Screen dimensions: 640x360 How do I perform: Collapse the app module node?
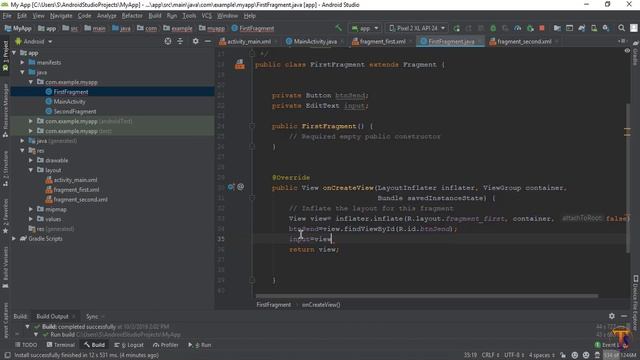[x=14, y=53]
